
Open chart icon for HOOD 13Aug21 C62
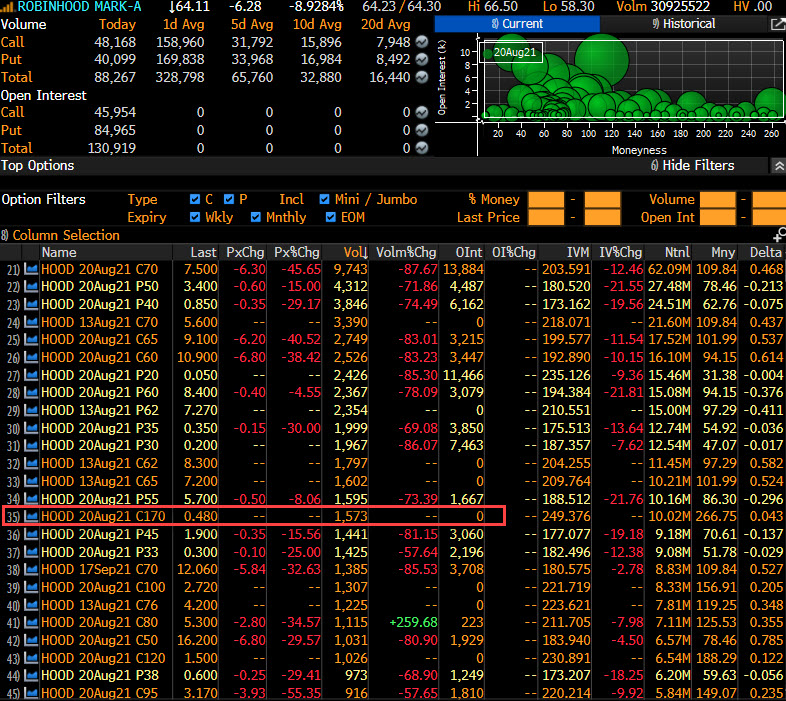[x=31, y=463]
